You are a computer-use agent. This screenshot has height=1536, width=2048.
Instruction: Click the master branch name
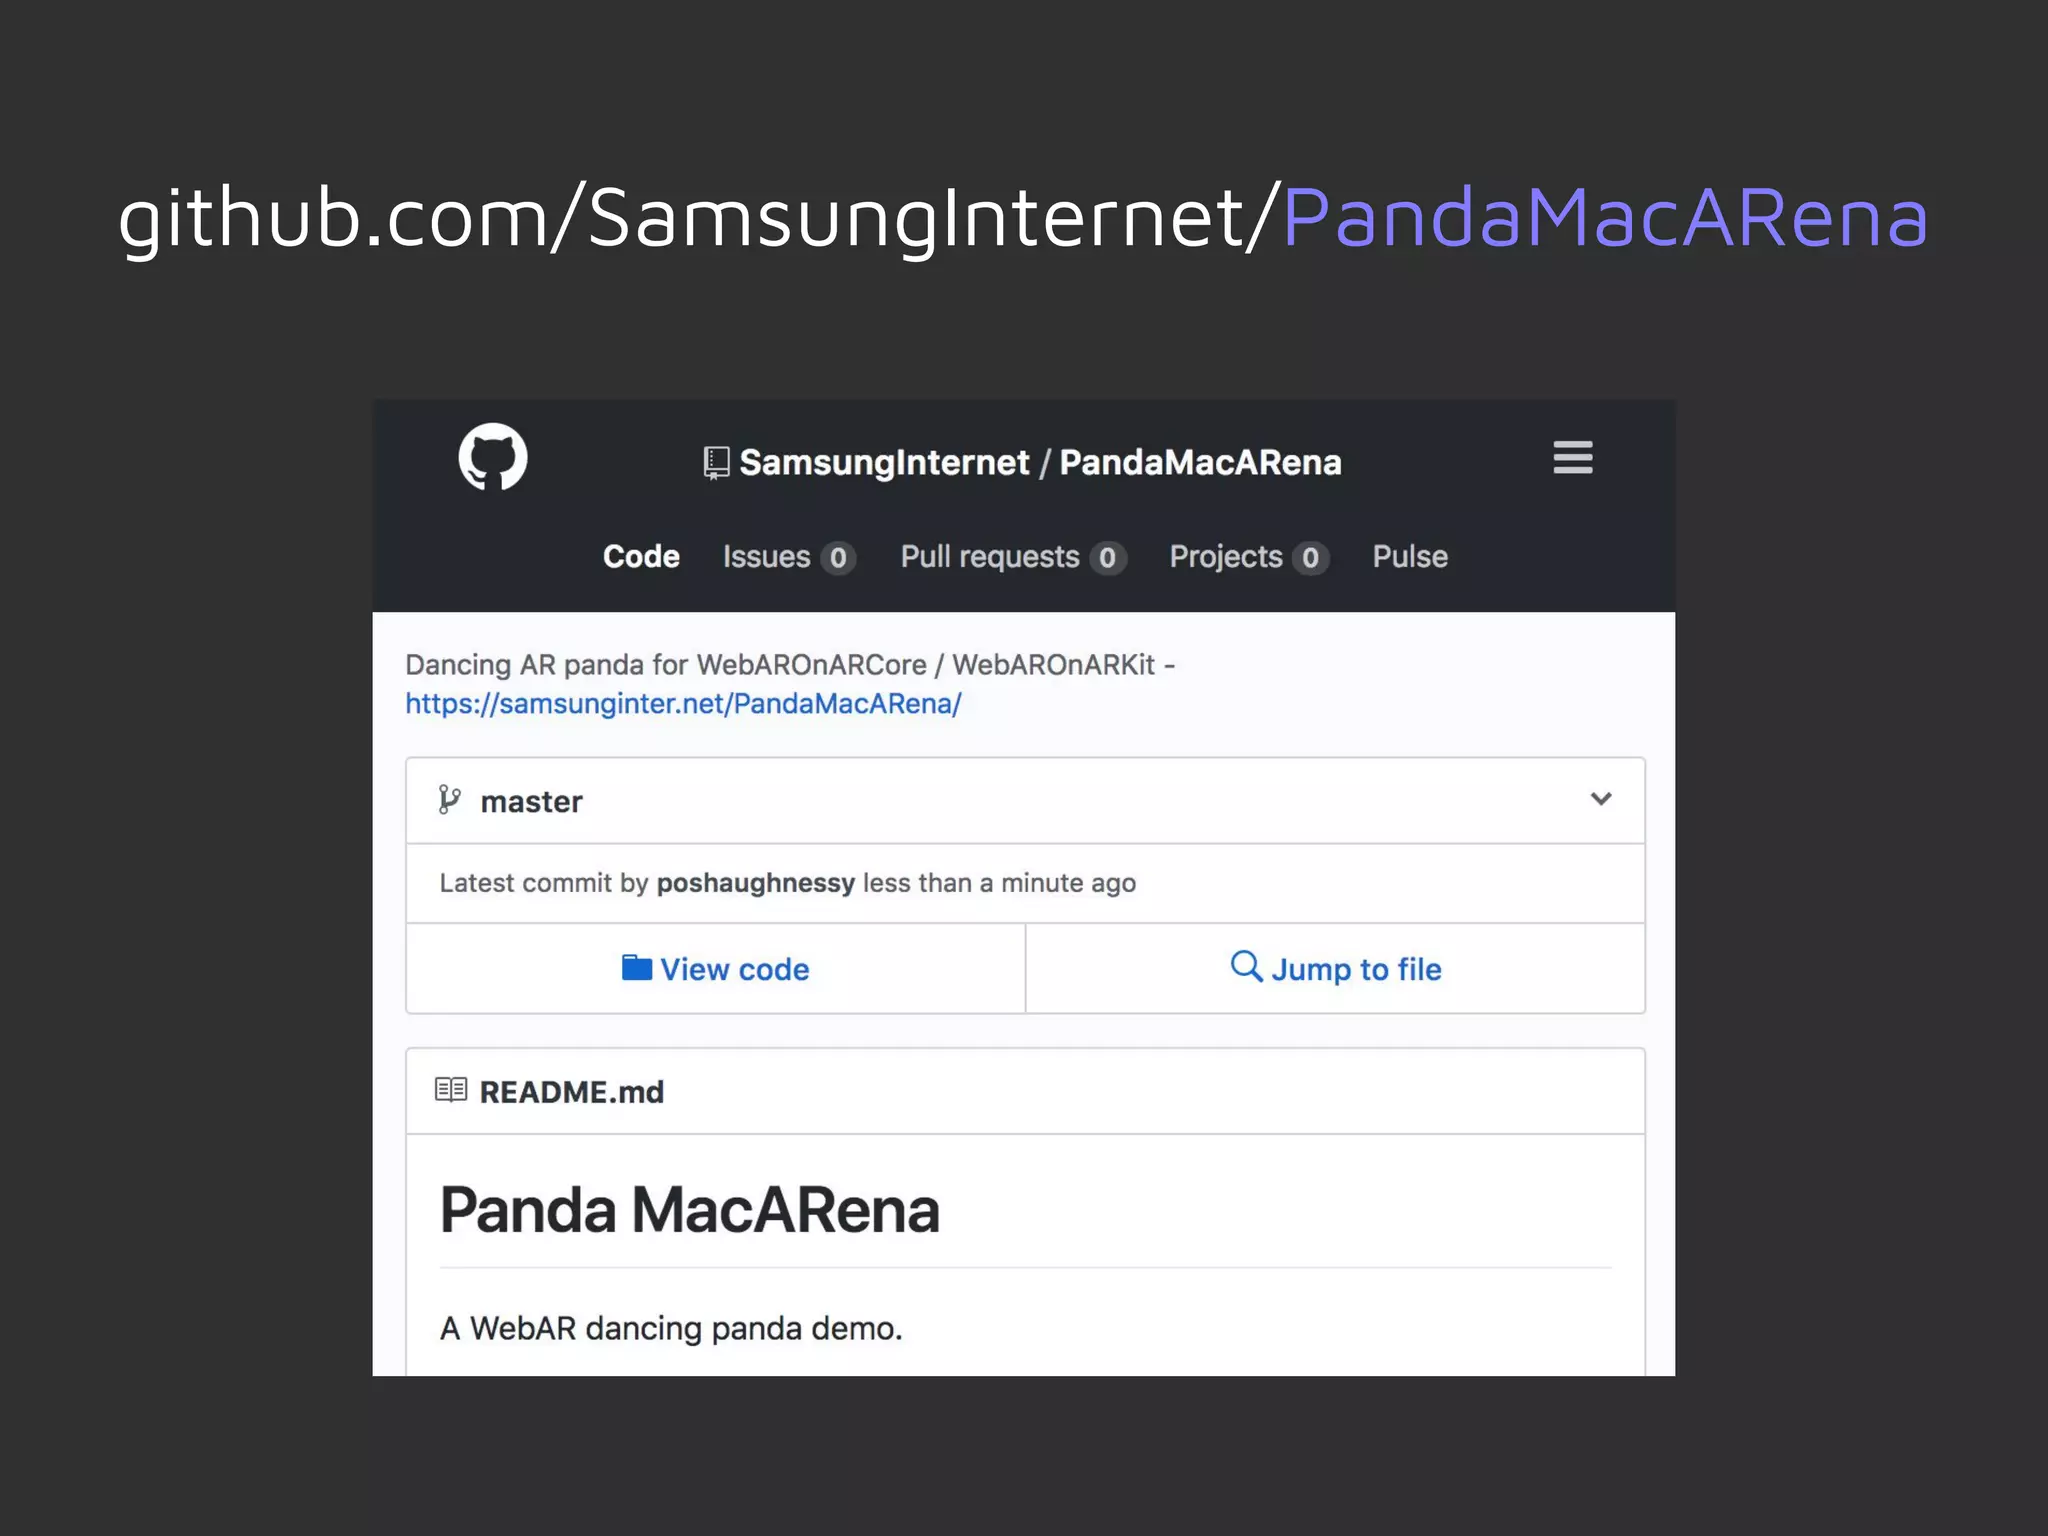531,802
